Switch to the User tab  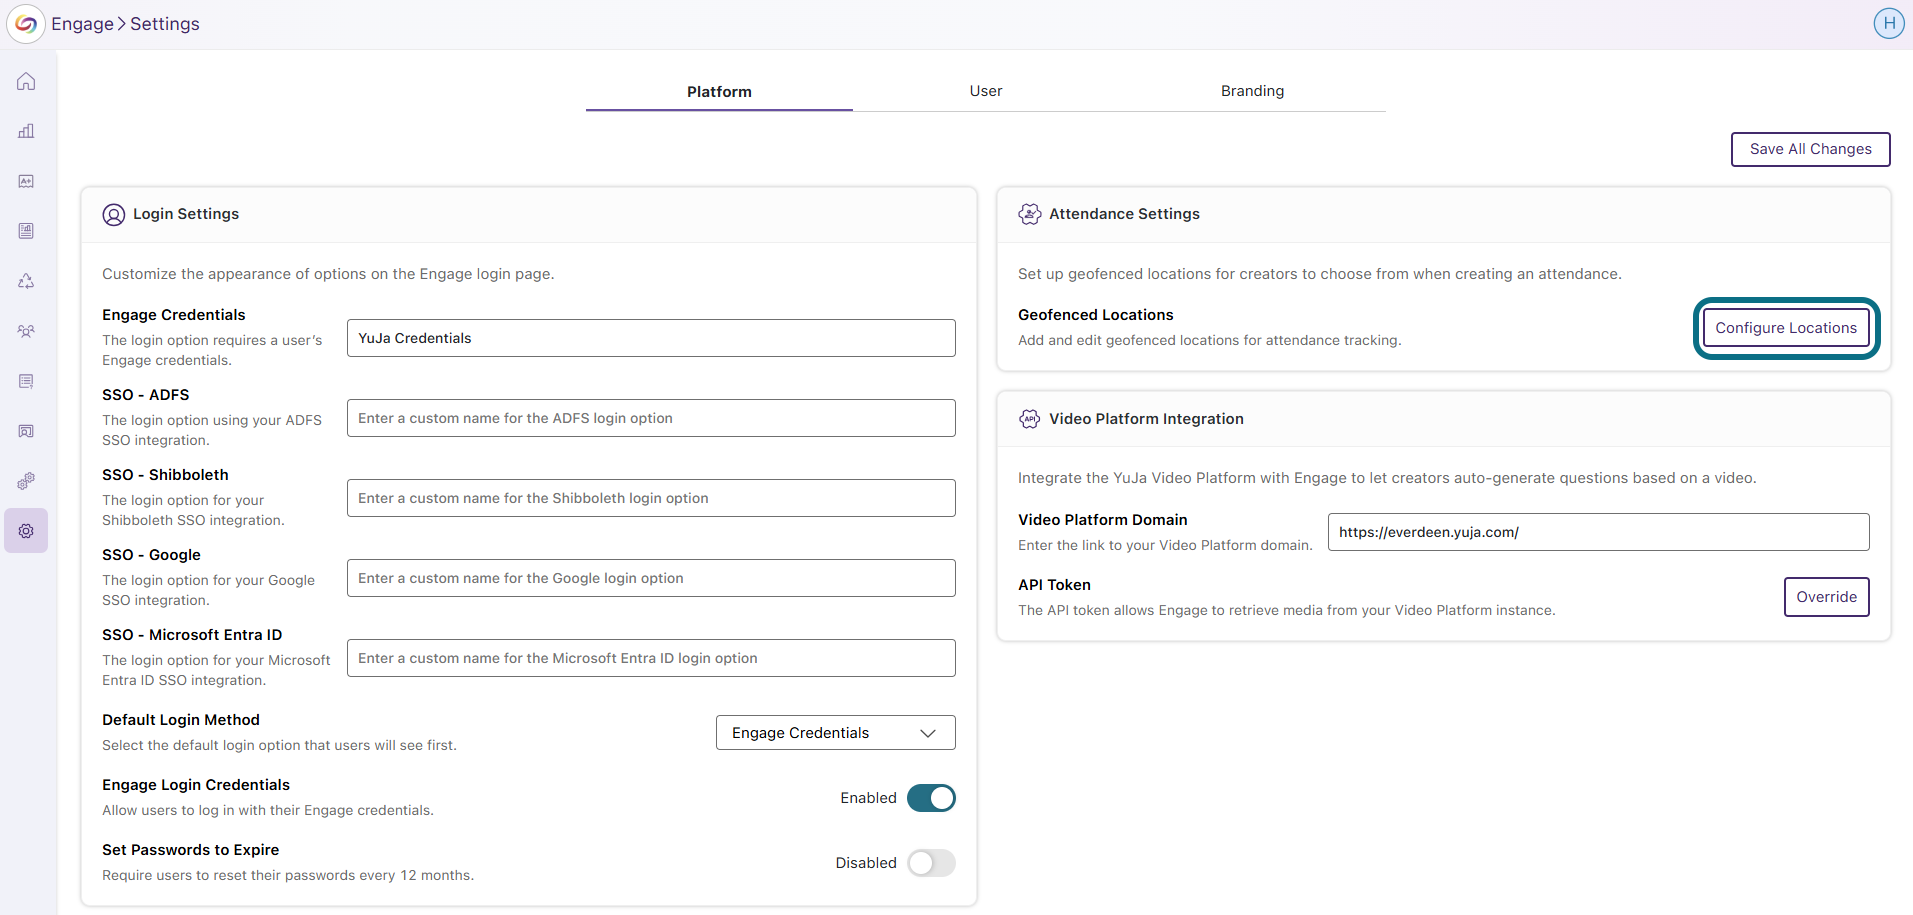pos(985,91)
